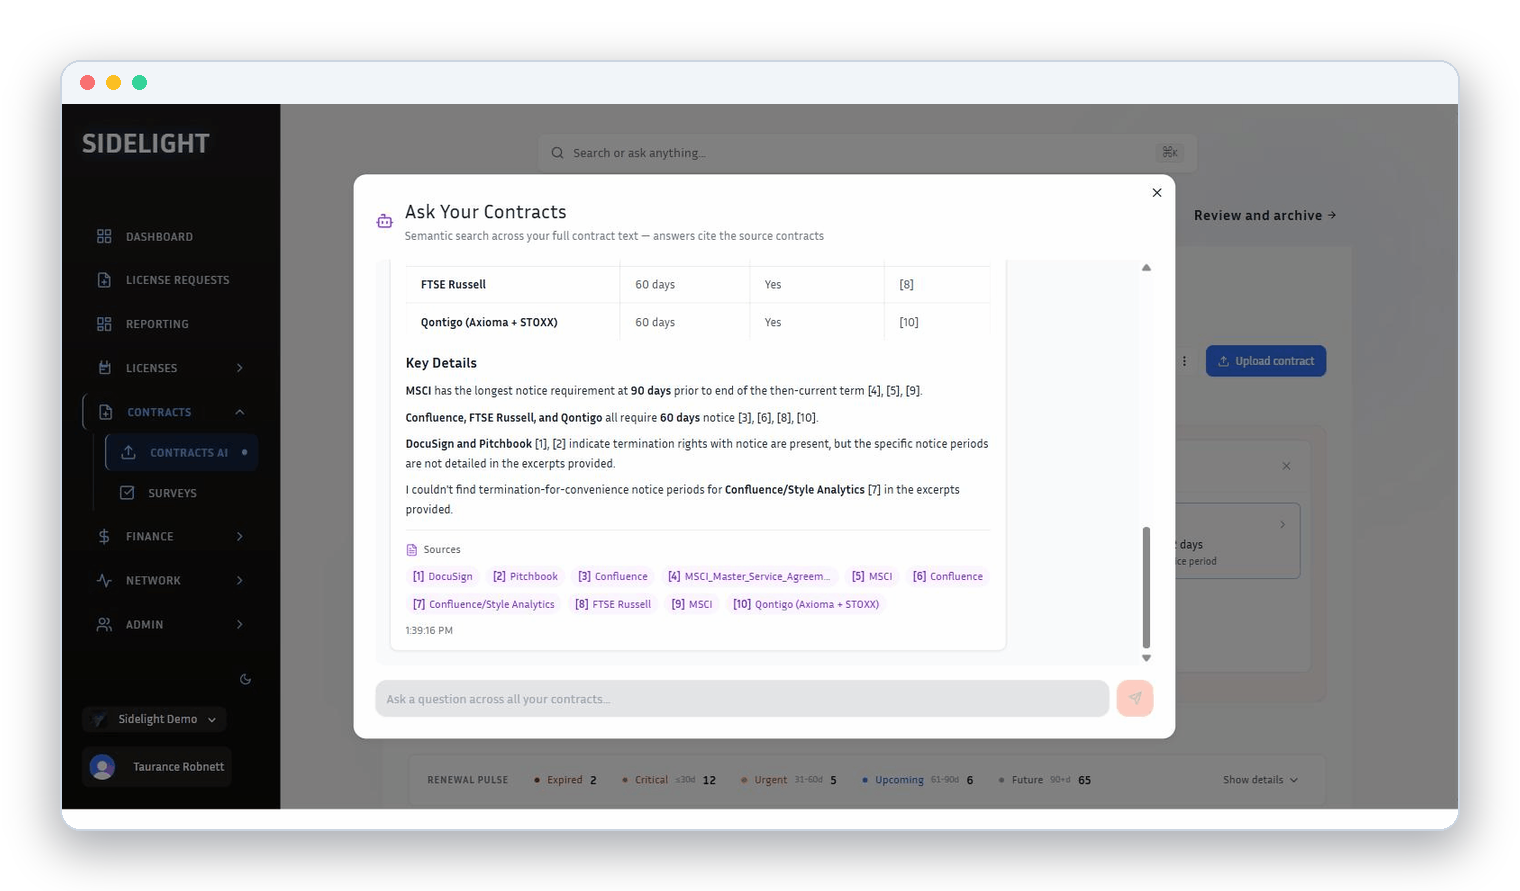Open Surveys submenu item
1520x891 pixels.
[x=172, y=493]
